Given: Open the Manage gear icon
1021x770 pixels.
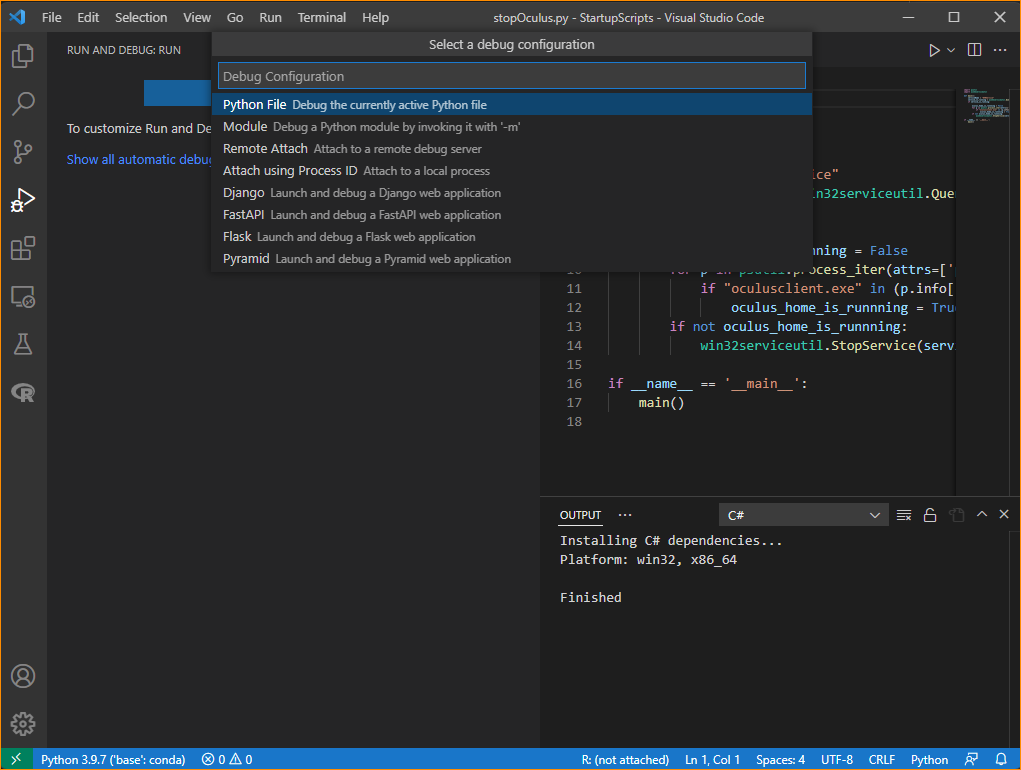Looking at the screenshot, I should click(x=23, y=724).
